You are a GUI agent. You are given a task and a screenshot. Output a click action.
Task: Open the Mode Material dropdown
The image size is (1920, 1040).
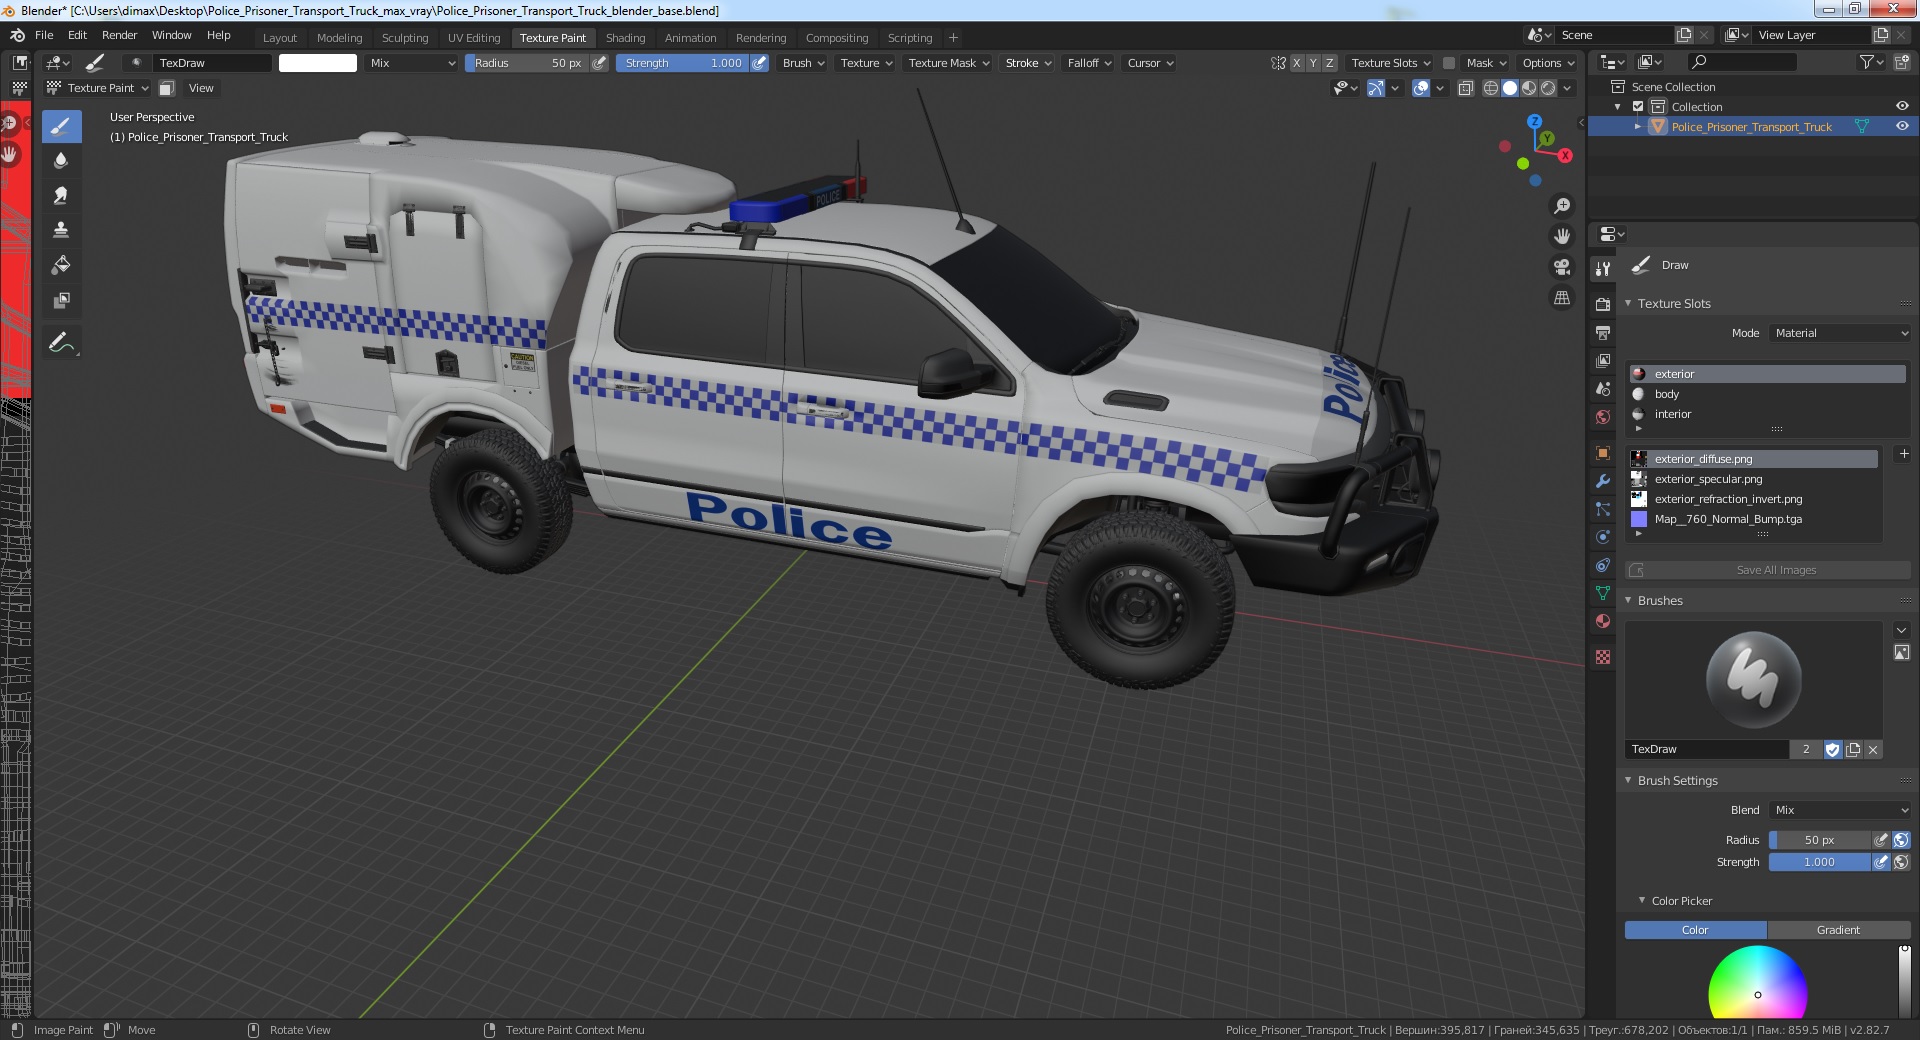coord(1840,333)
